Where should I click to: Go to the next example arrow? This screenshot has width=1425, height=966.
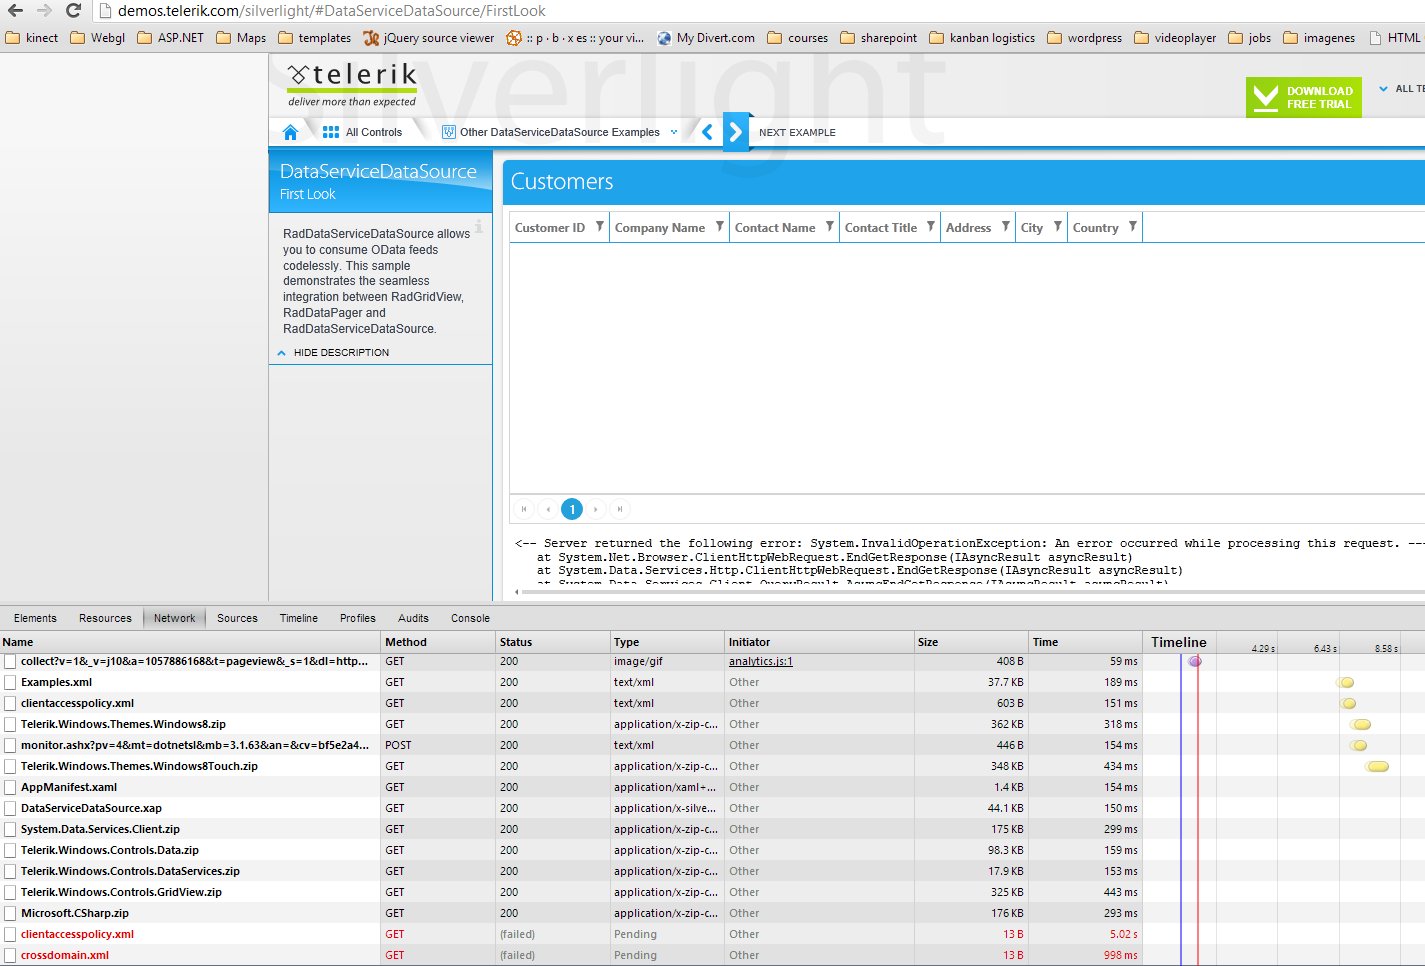pyautogui.click(x=736, y=132)
